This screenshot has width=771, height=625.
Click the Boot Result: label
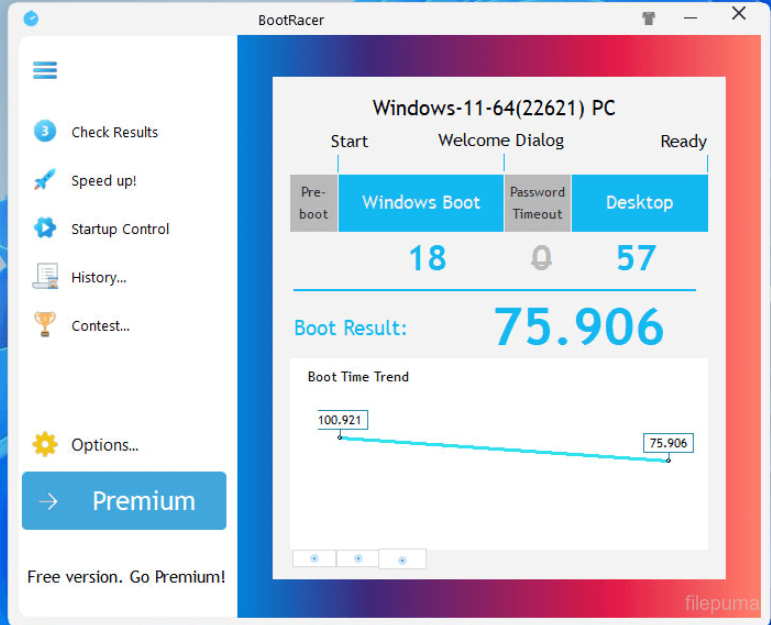pyautogui.click(x=351, y=328)
